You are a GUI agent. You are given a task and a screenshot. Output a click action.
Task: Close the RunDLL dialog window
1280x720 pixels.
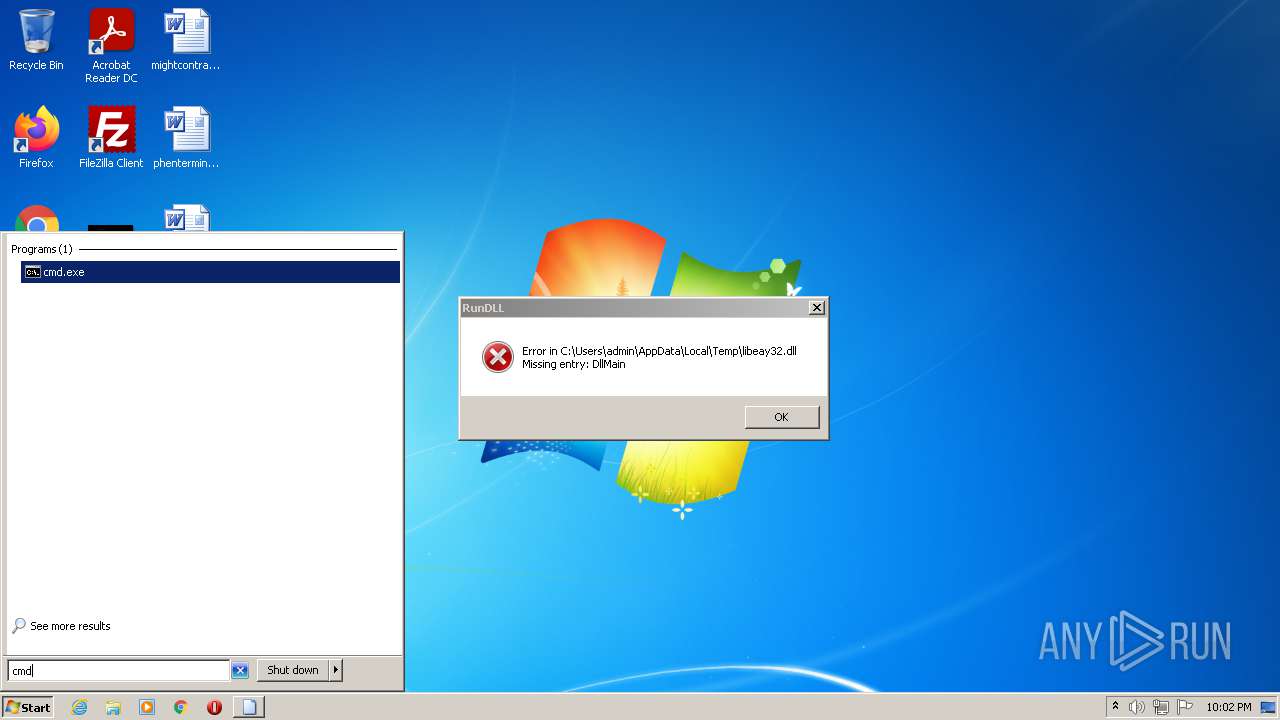click(817, 308)
